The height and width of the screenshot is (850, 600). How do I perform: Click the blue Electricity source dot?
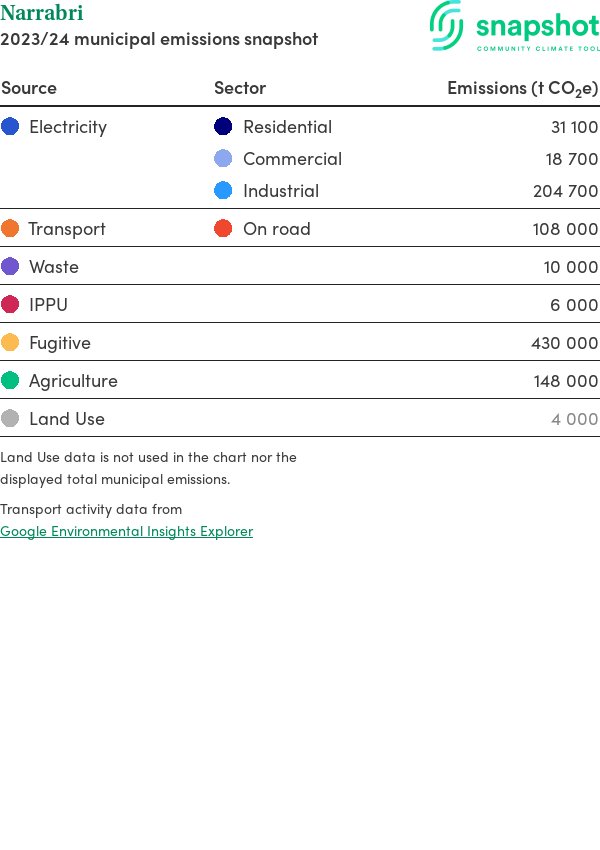pyautogui.click(x=10, y=127)
